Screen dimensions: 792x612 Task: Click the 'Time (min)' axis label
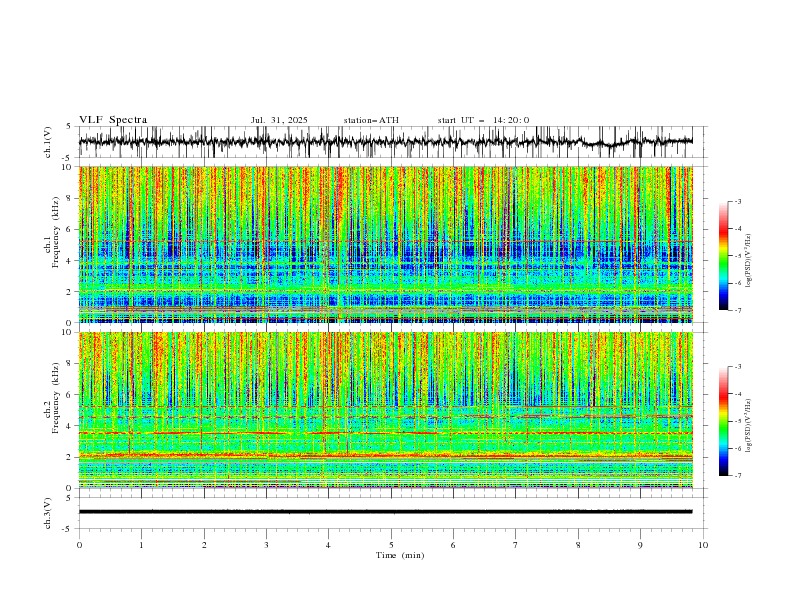coord(400,555)
